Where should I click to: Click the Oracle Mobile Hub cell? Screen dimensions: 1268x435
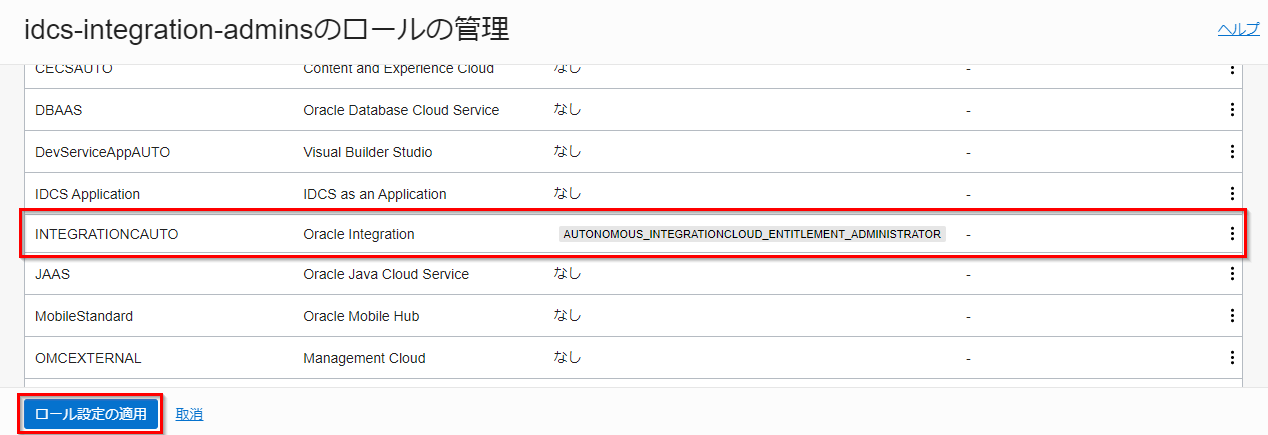pos(361,316)
